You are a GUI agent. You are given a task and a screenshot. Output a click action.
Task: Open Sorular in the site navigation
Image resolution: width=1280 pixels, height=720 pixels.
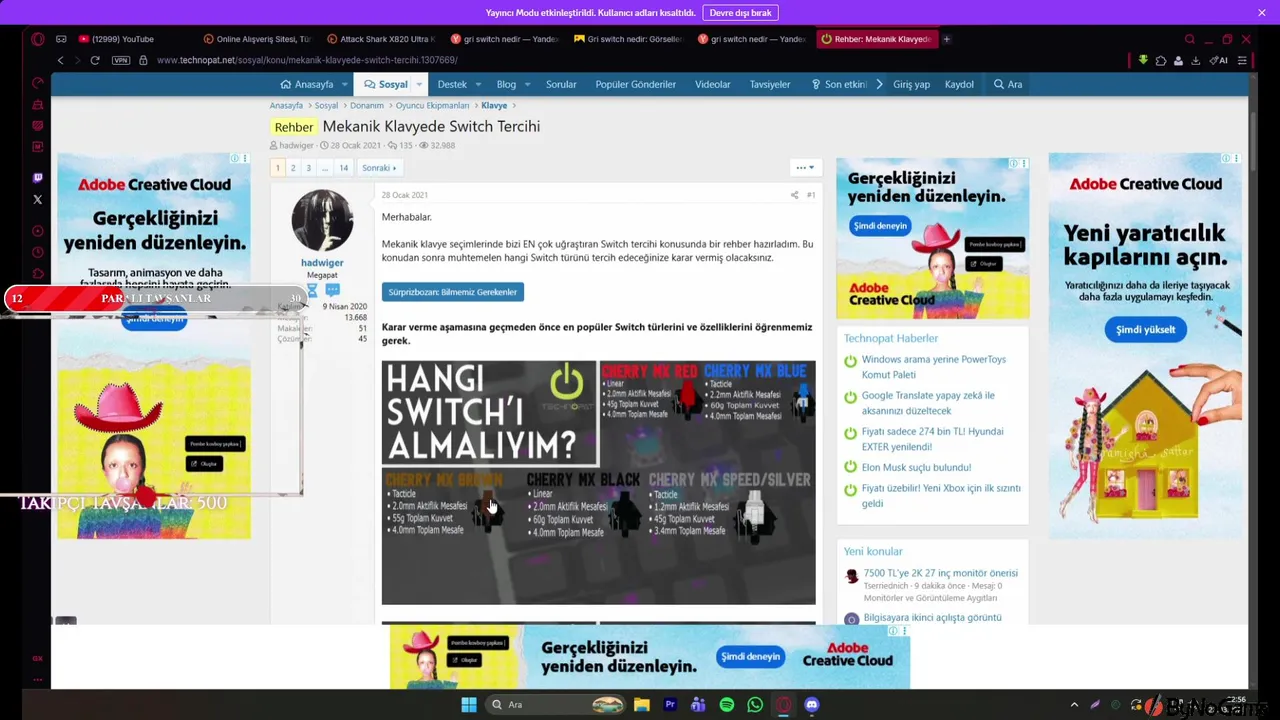(x=561, y=84)
